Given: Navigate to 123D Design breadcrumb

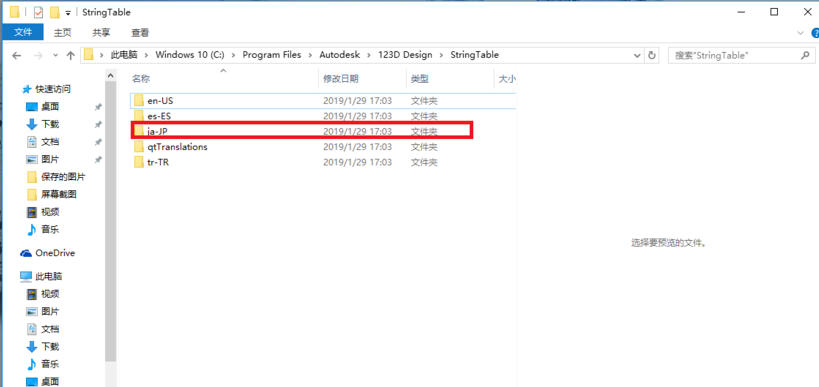Looking at the screenshot, I should (x=405, y=54).
